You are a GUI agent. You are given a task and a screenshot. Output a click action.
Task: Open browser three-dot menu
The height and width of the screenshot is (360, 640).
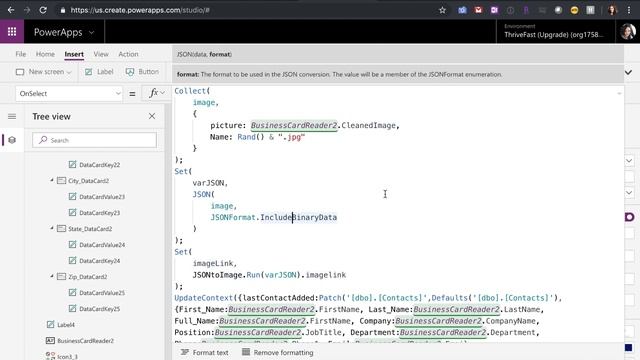629,10
